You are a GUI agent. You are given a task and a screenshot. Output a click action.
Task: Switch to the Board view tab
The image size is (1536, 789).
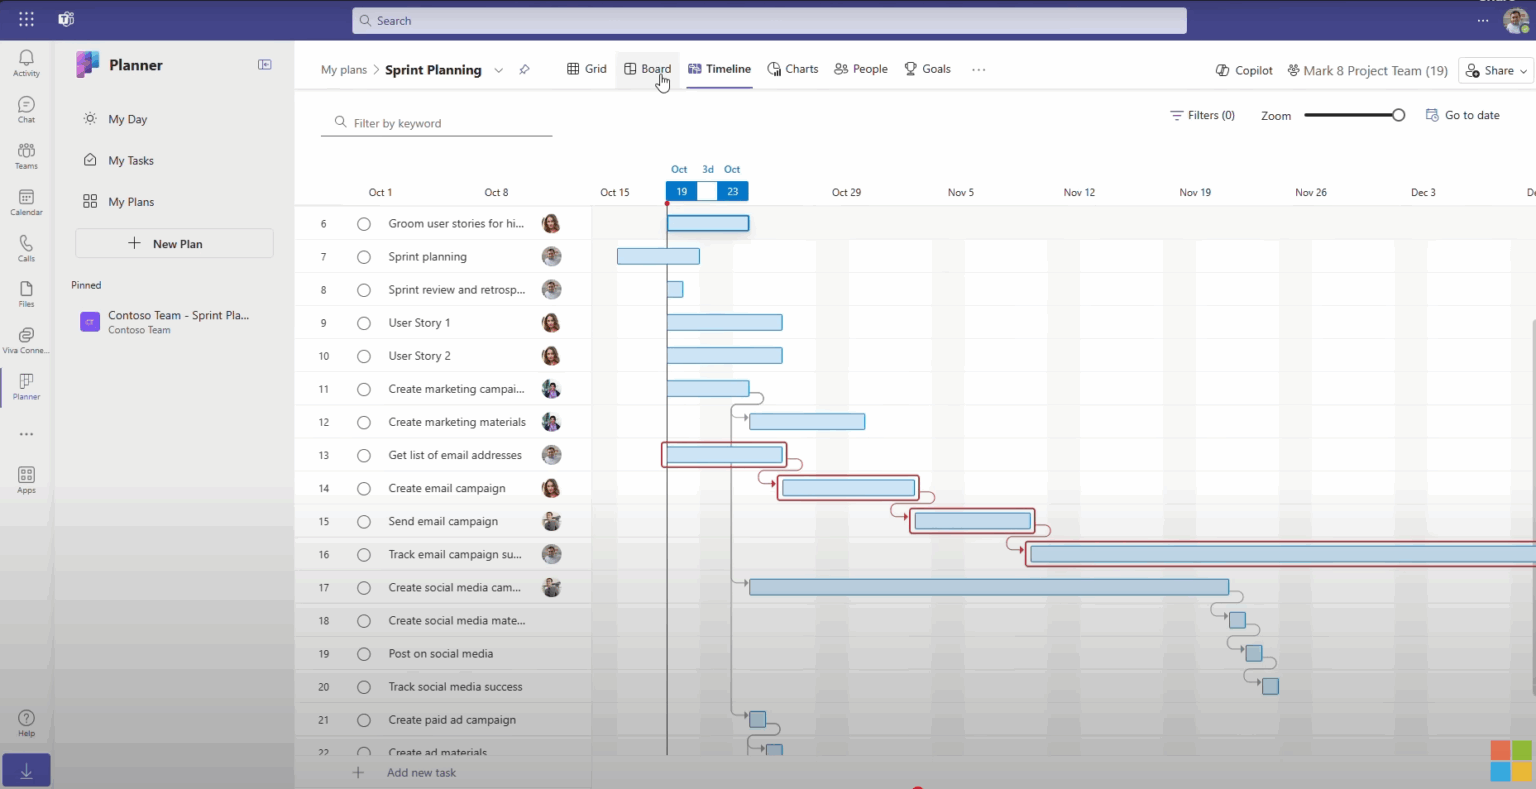tap(647, 69)
